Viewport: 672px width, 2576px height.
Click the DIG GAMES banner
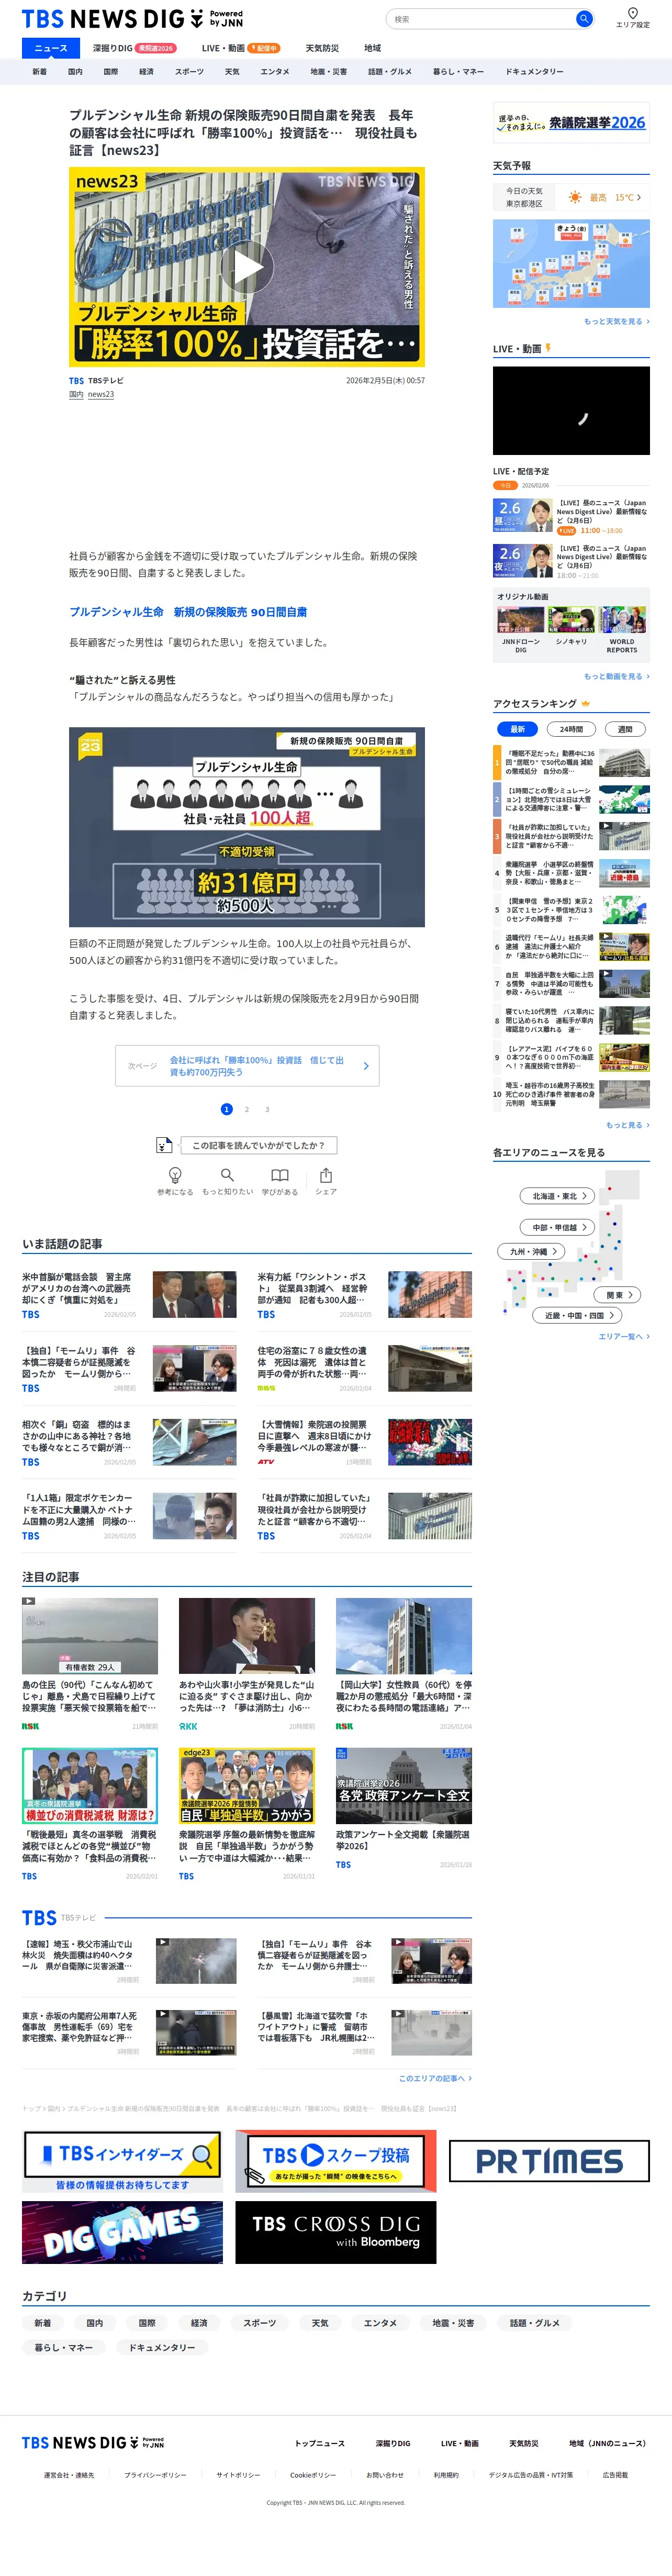(122, 2232)
